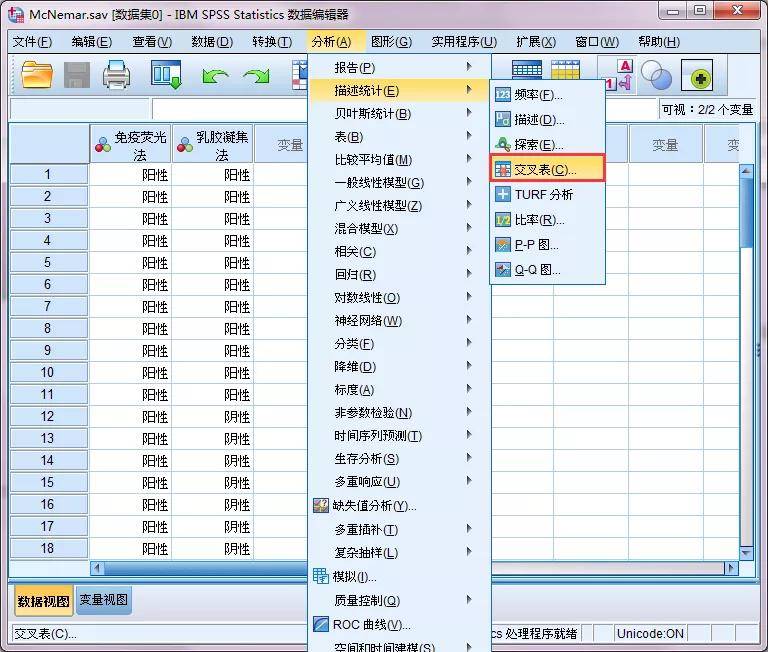Click the Recall recent dialogs icon

pyautogui.click(x=167, y=75)
